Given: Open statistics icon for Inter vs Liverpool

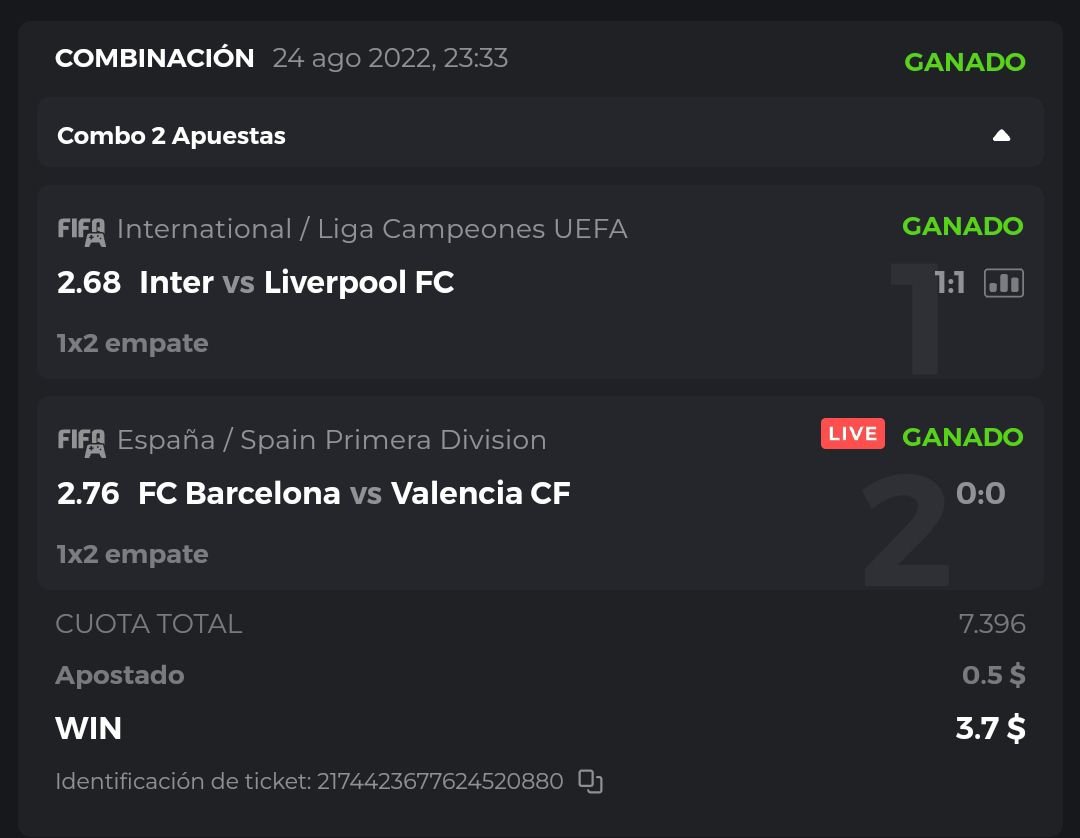Looking at the screenshot, I should 1003,284.
